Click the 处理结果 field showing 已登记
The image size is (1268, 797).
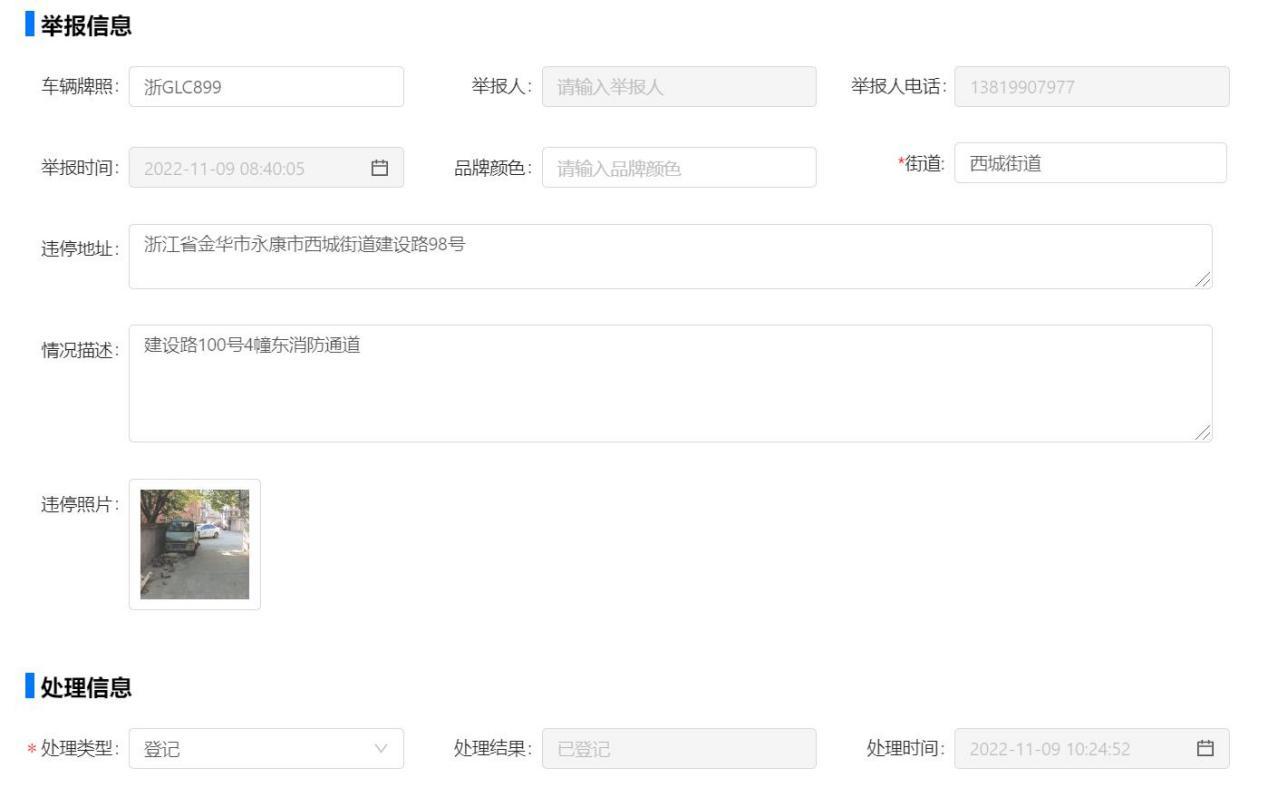coord(678,749)
